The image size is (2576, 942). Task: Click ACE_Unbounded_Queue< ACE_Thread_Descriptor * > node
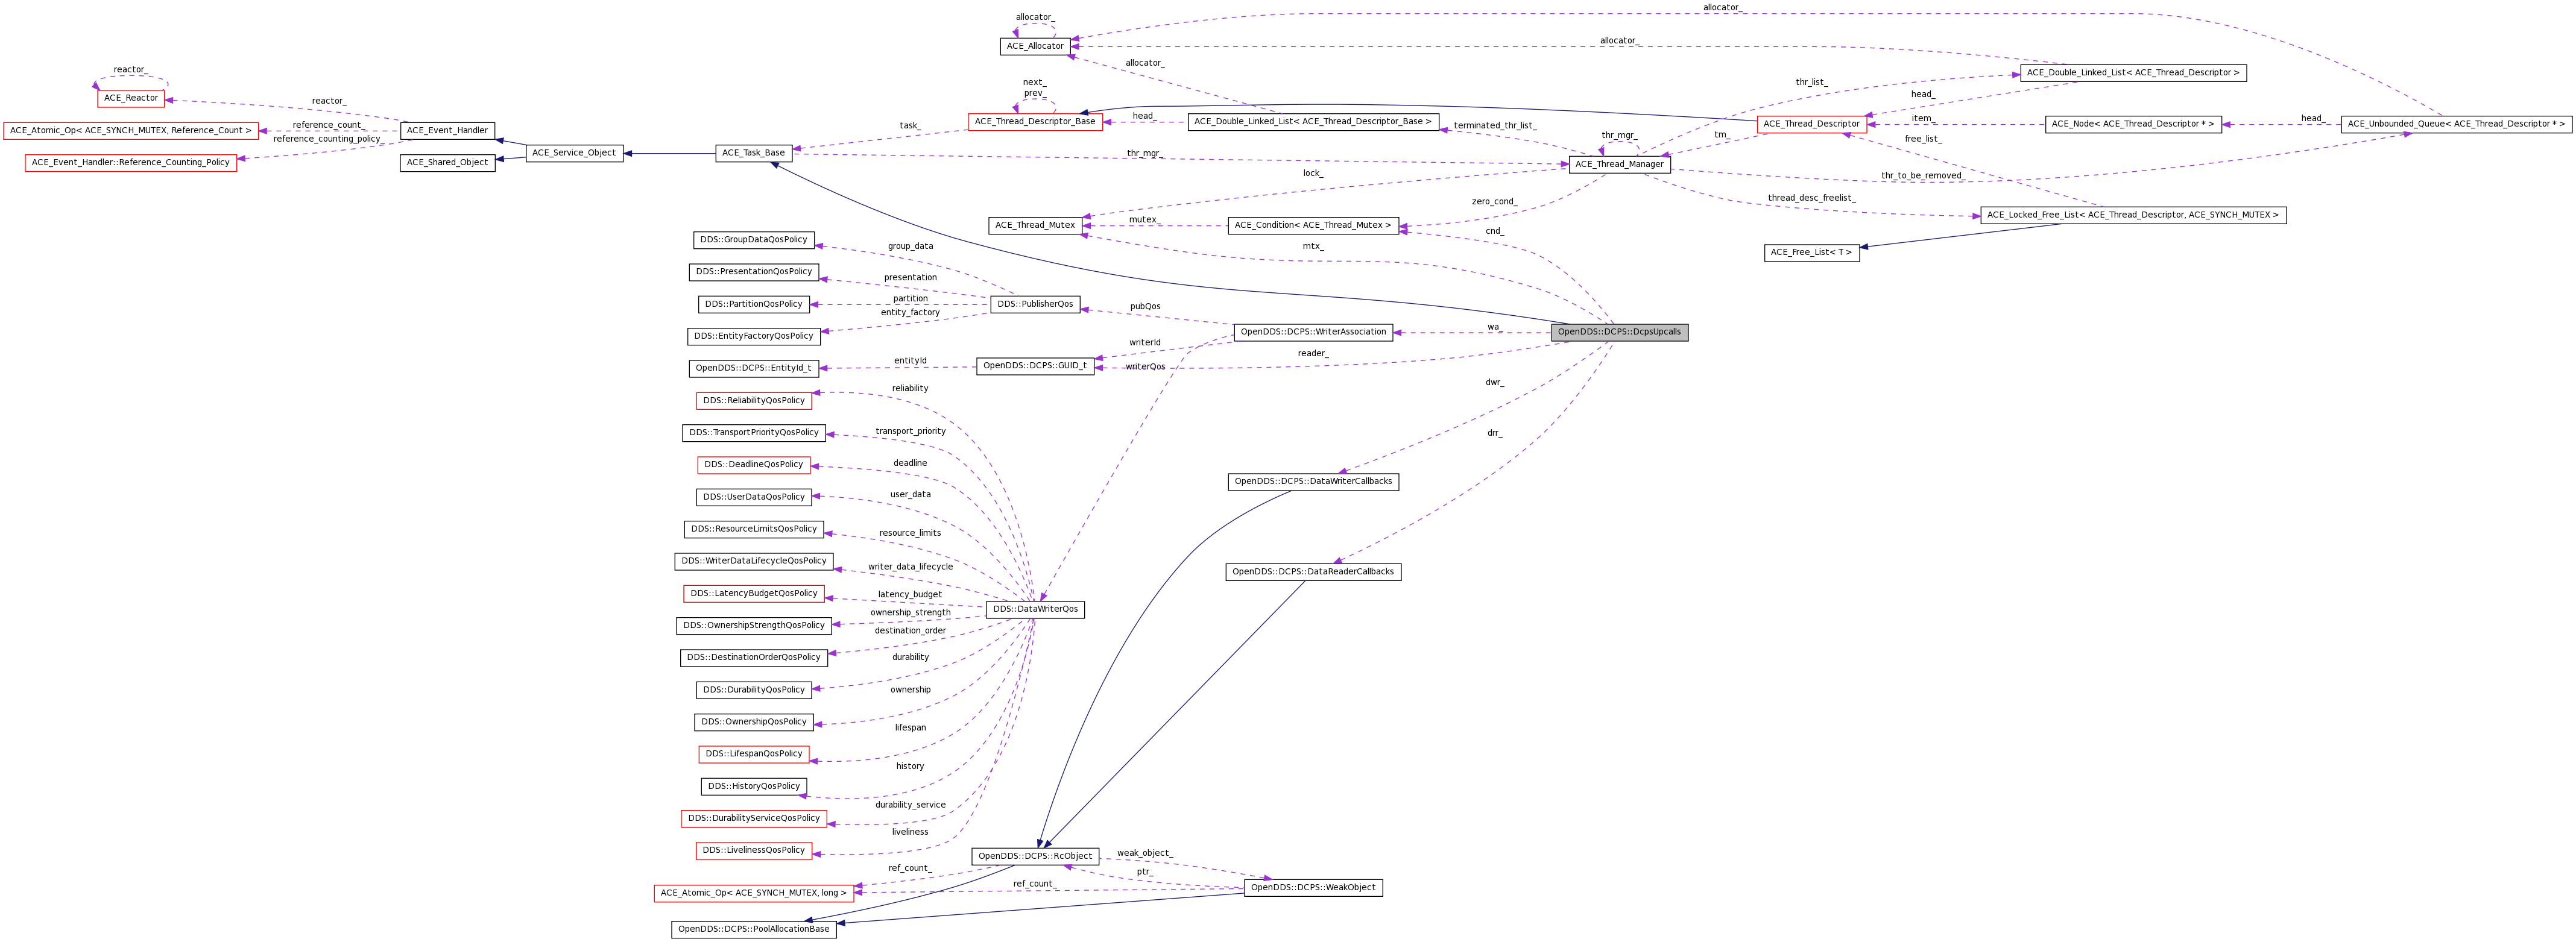2456,124
